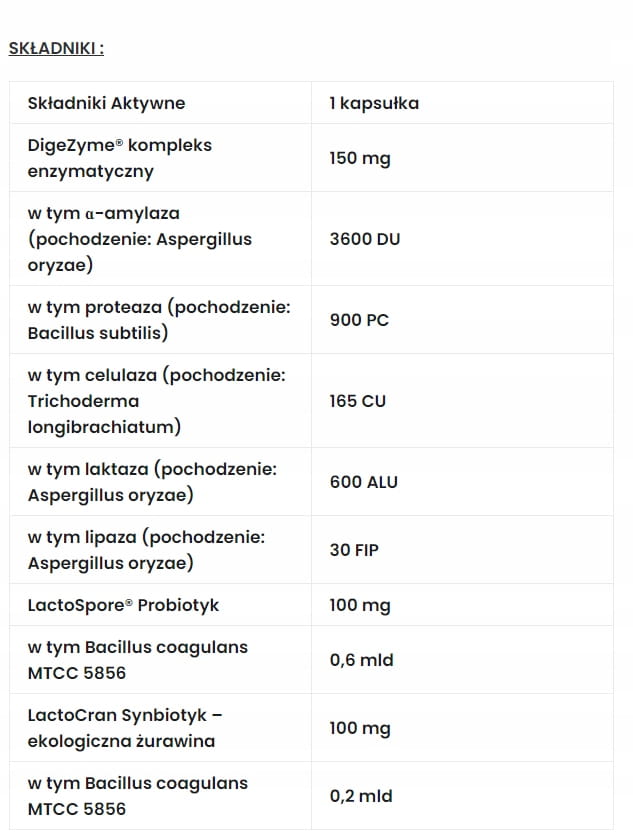Select the last Bacillus coagulans MTCC 5856 cell
This screenshot has height=839, width=633.
(x=160, y=796)
